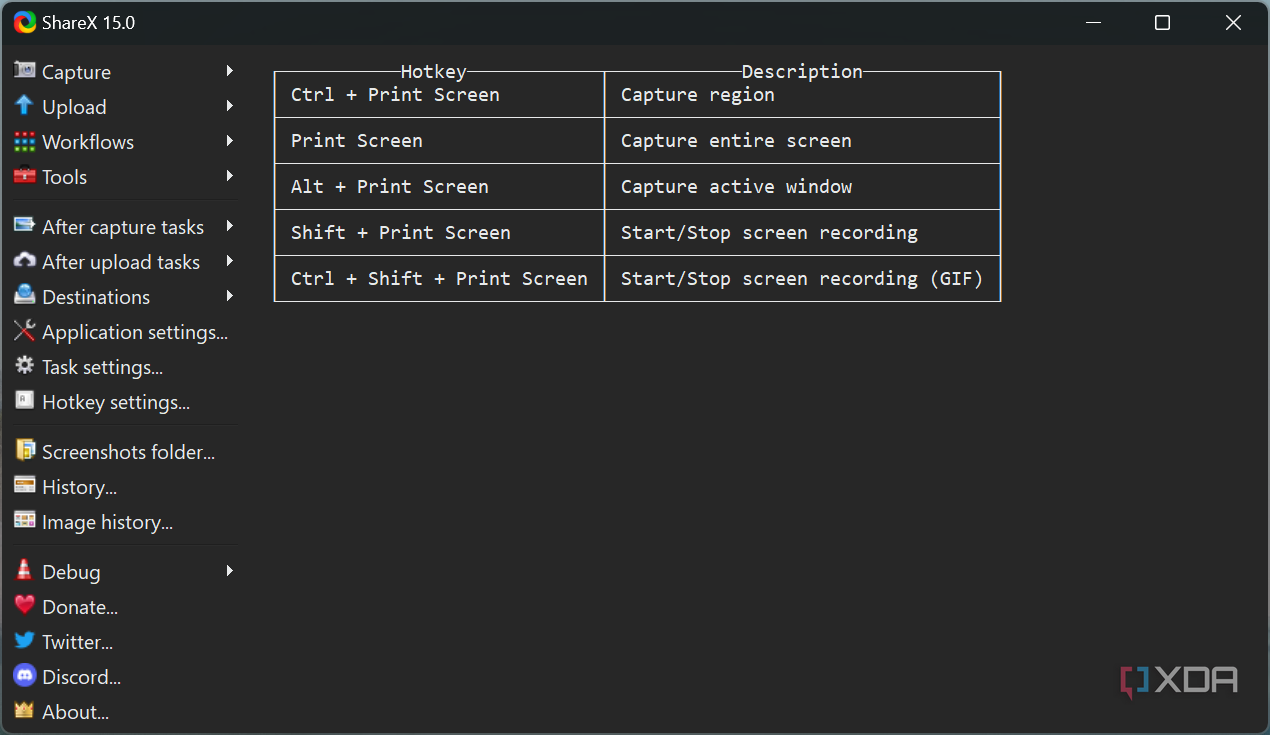Viewport: 1270px width, 735px height.
Task: Open the History window
Action: (x=79, y=487)
